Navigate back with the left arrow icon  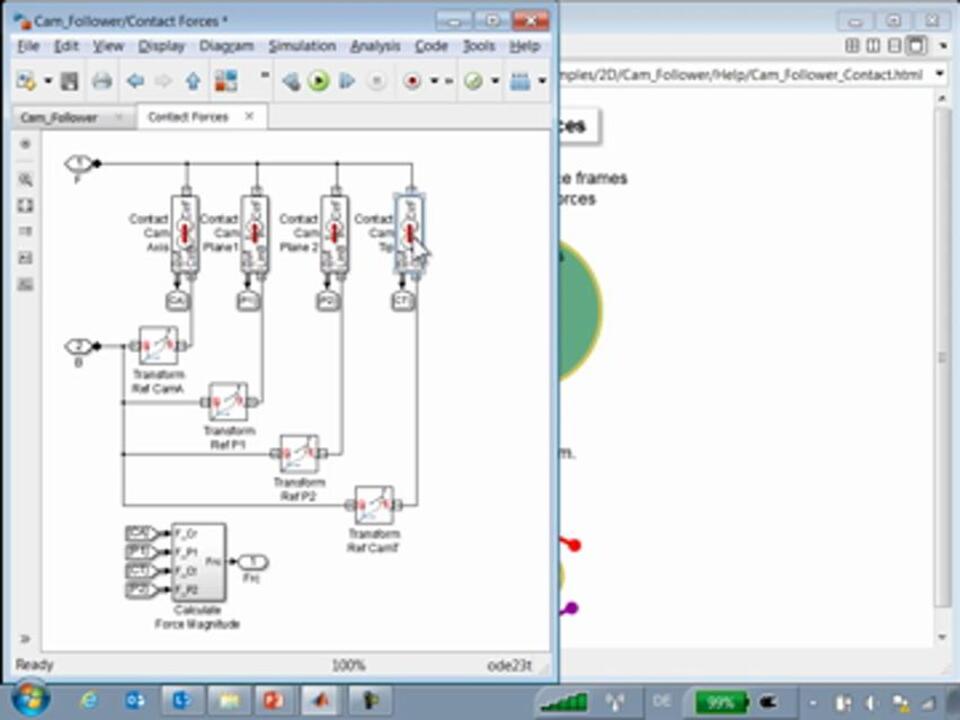[x=135, y=82]
